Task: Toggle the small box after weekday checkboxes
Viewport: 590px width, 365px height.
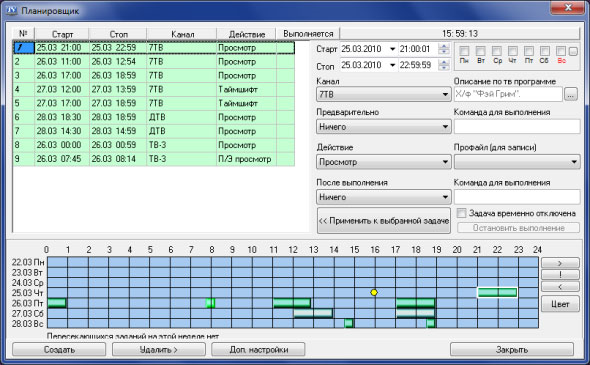Action: click(573, 51)
